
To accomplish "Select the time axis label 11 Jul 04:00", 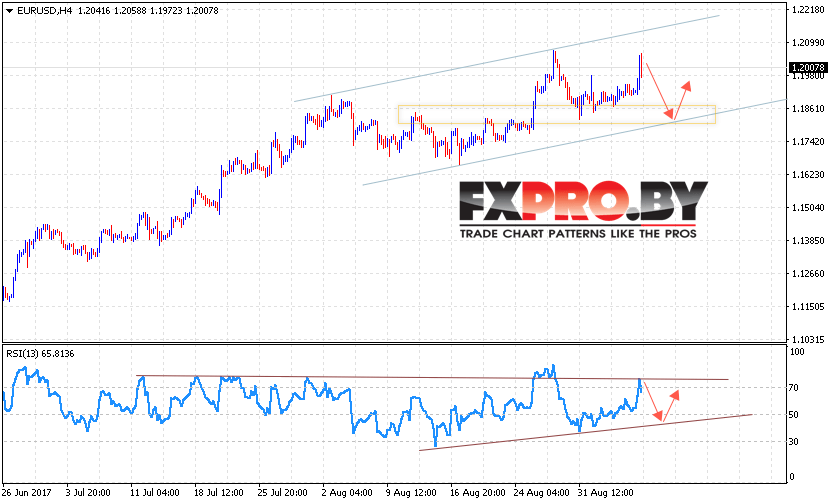I will pyautogui.click(x=154, y=493).
